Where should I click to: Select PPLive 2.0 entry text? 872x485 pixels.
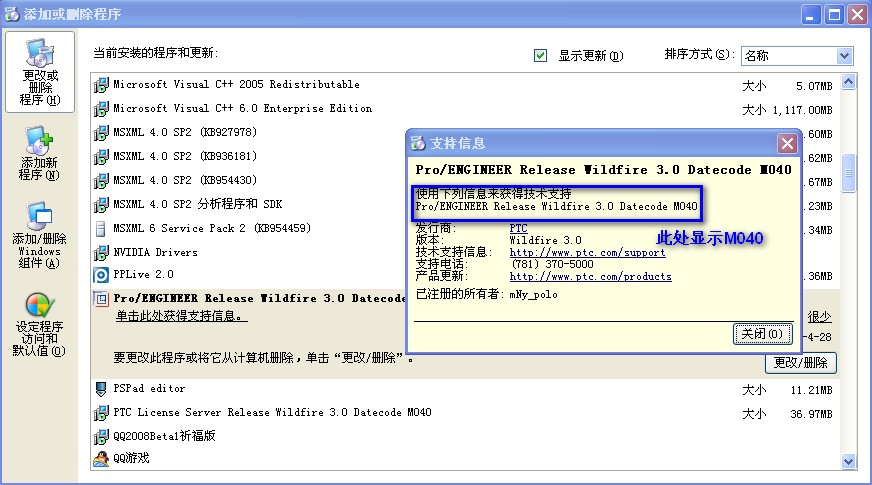[x=143, y=274]
